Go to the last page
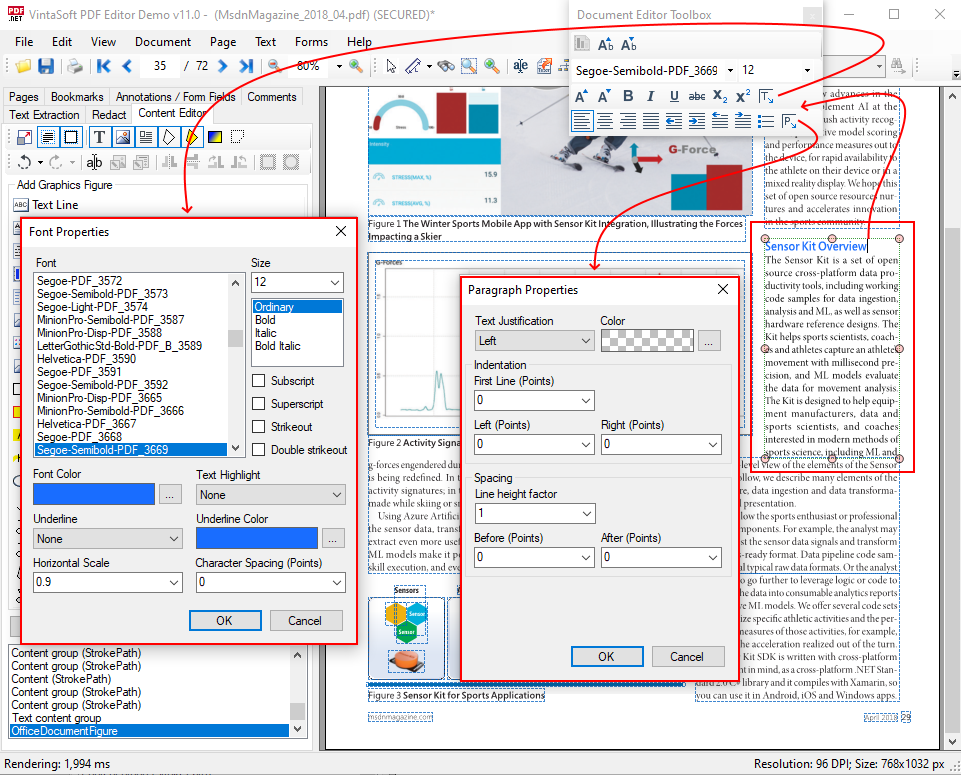The image size is (961, 775). pos(246,66)
